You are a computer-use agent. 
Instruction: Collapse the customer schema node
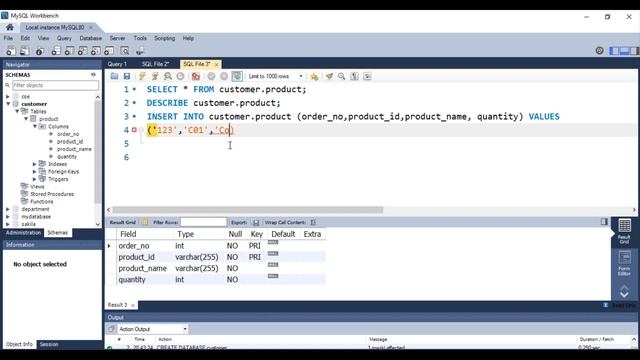pyautogui.click(x=8, y=104)
